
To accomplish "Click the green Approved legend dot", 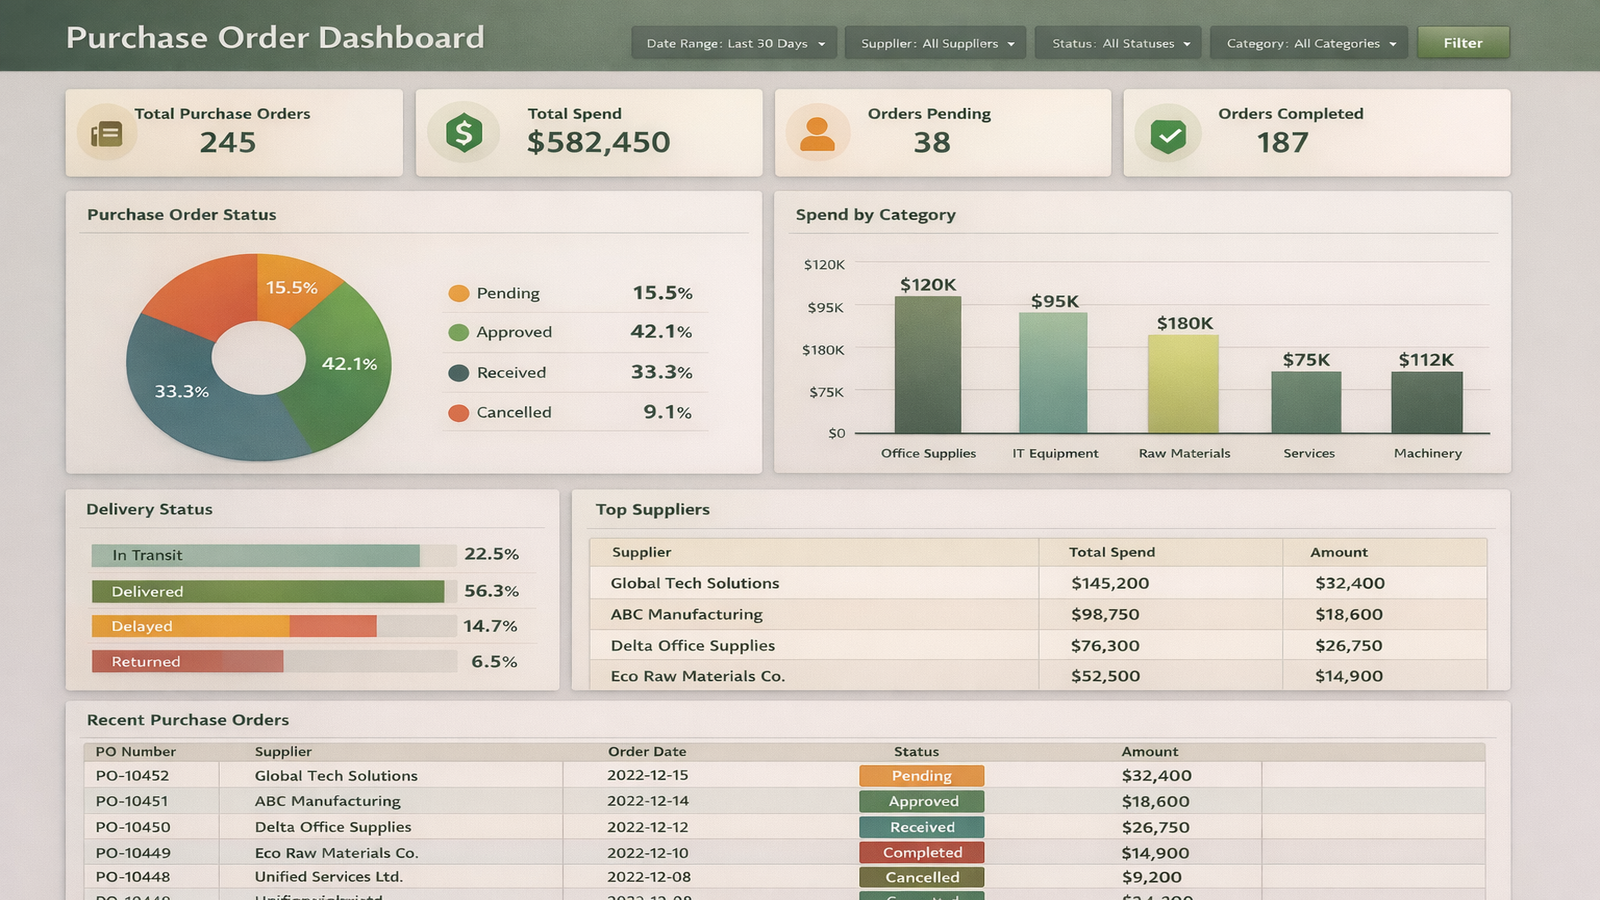I will coord(458,332).
